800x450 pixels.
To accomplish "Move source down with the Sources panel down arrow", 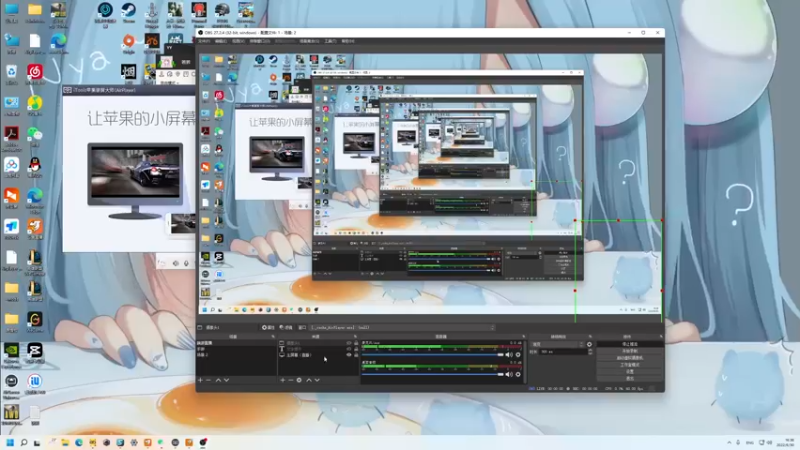I will 317,380.
